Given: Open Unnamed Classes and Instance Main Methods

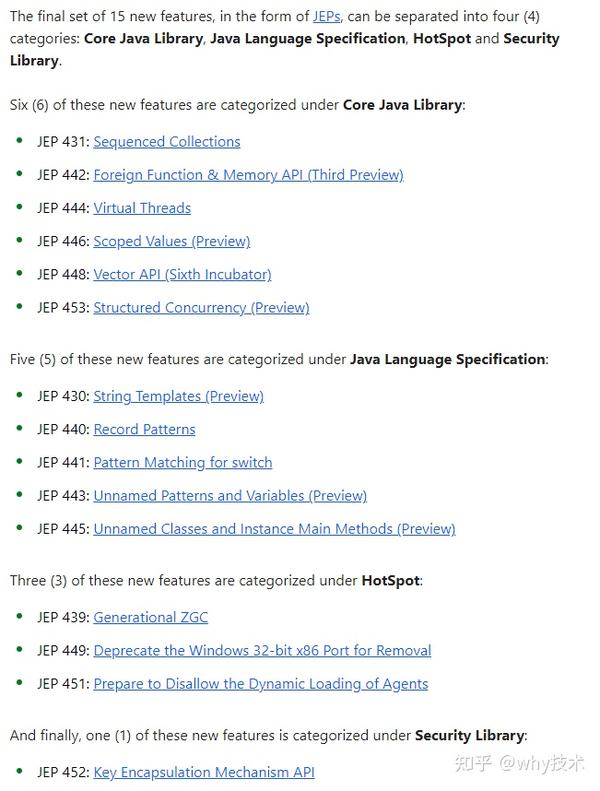Looking at the screenshot, I should pos(274,529).
